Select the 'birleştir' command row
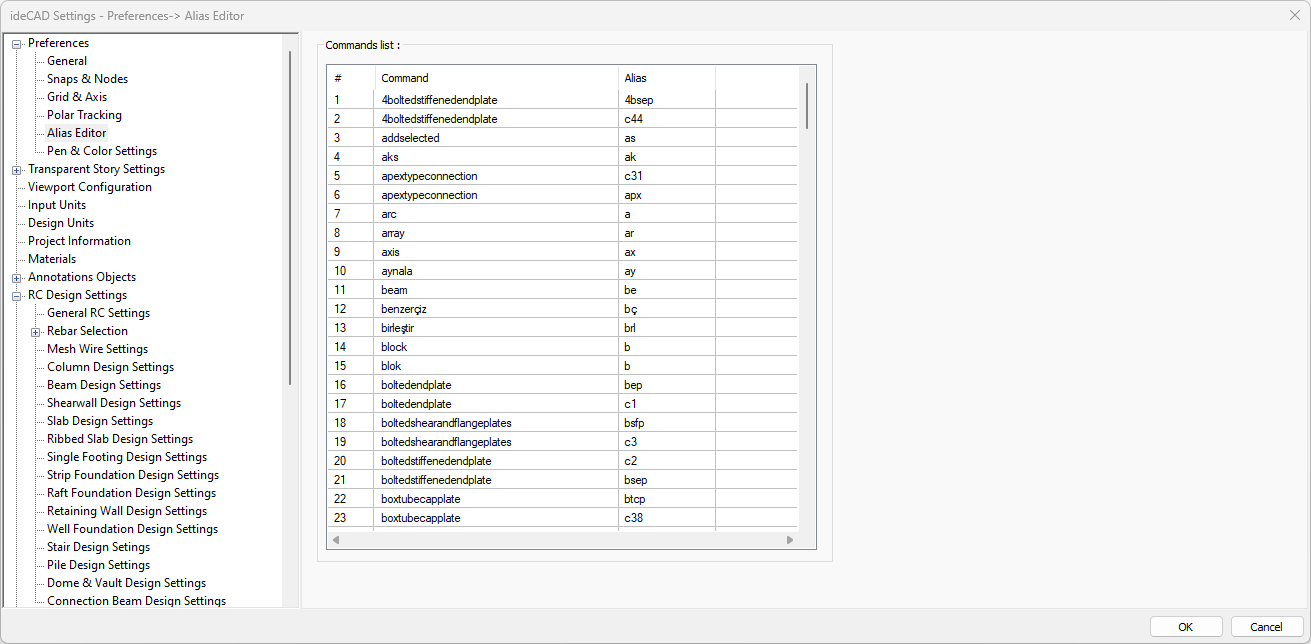 (x=563, y=328)
